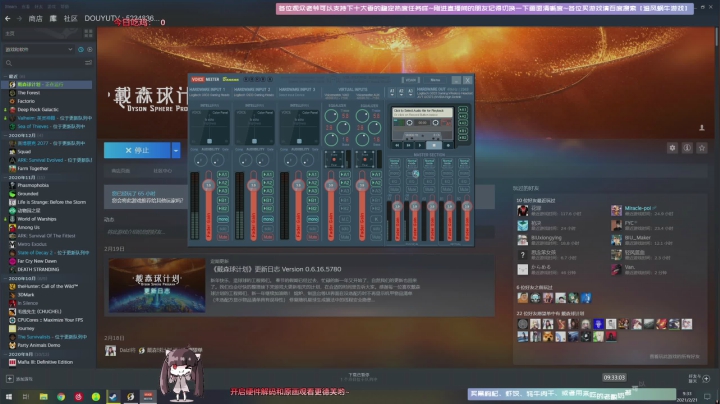Open the Steam community tab
The width and height of the screenshot is (720, 404).
tap(70, 18)
